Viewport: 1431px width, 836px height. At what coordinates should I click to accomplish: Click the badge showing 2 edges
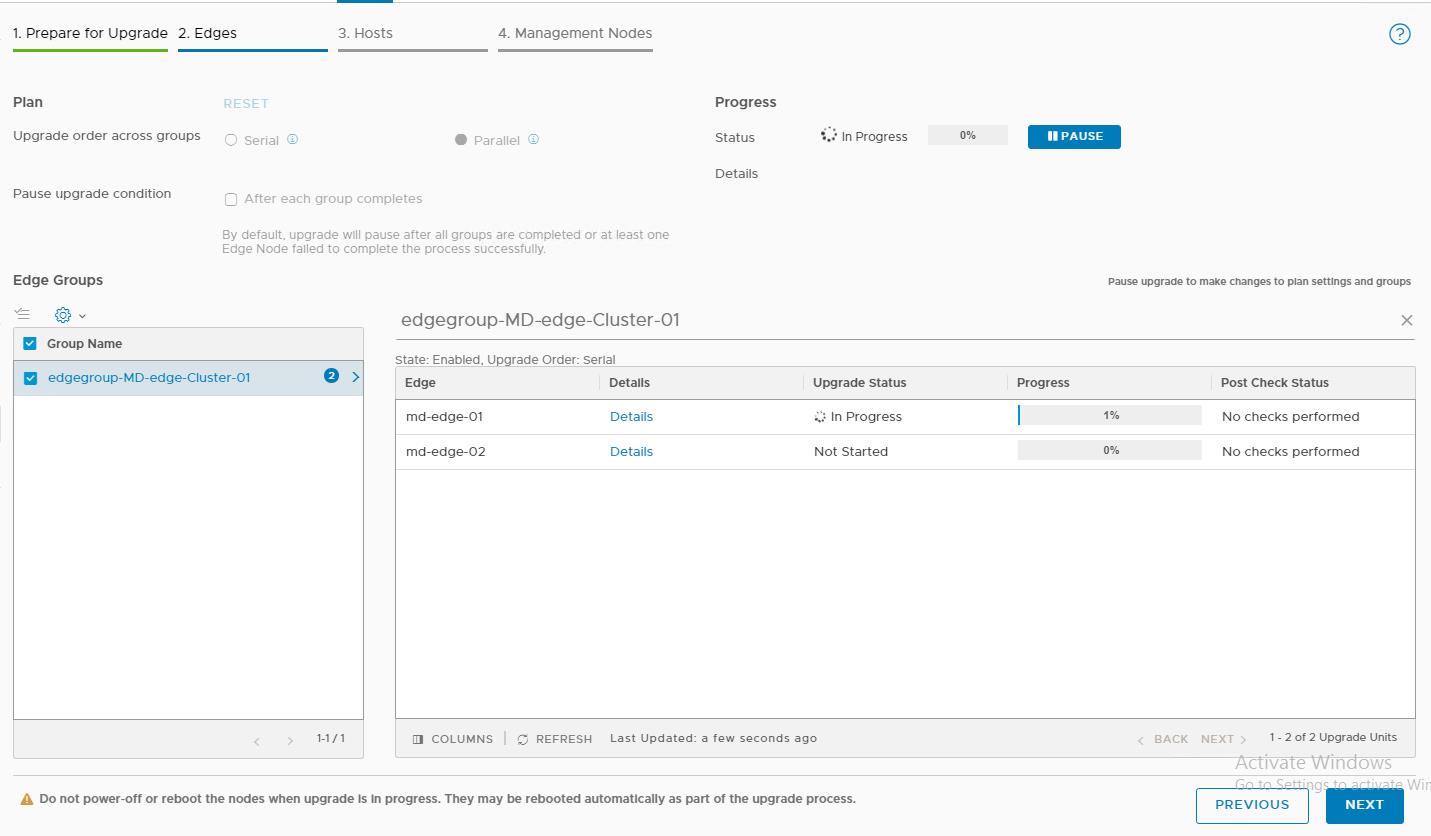click(x=331, y=377)
